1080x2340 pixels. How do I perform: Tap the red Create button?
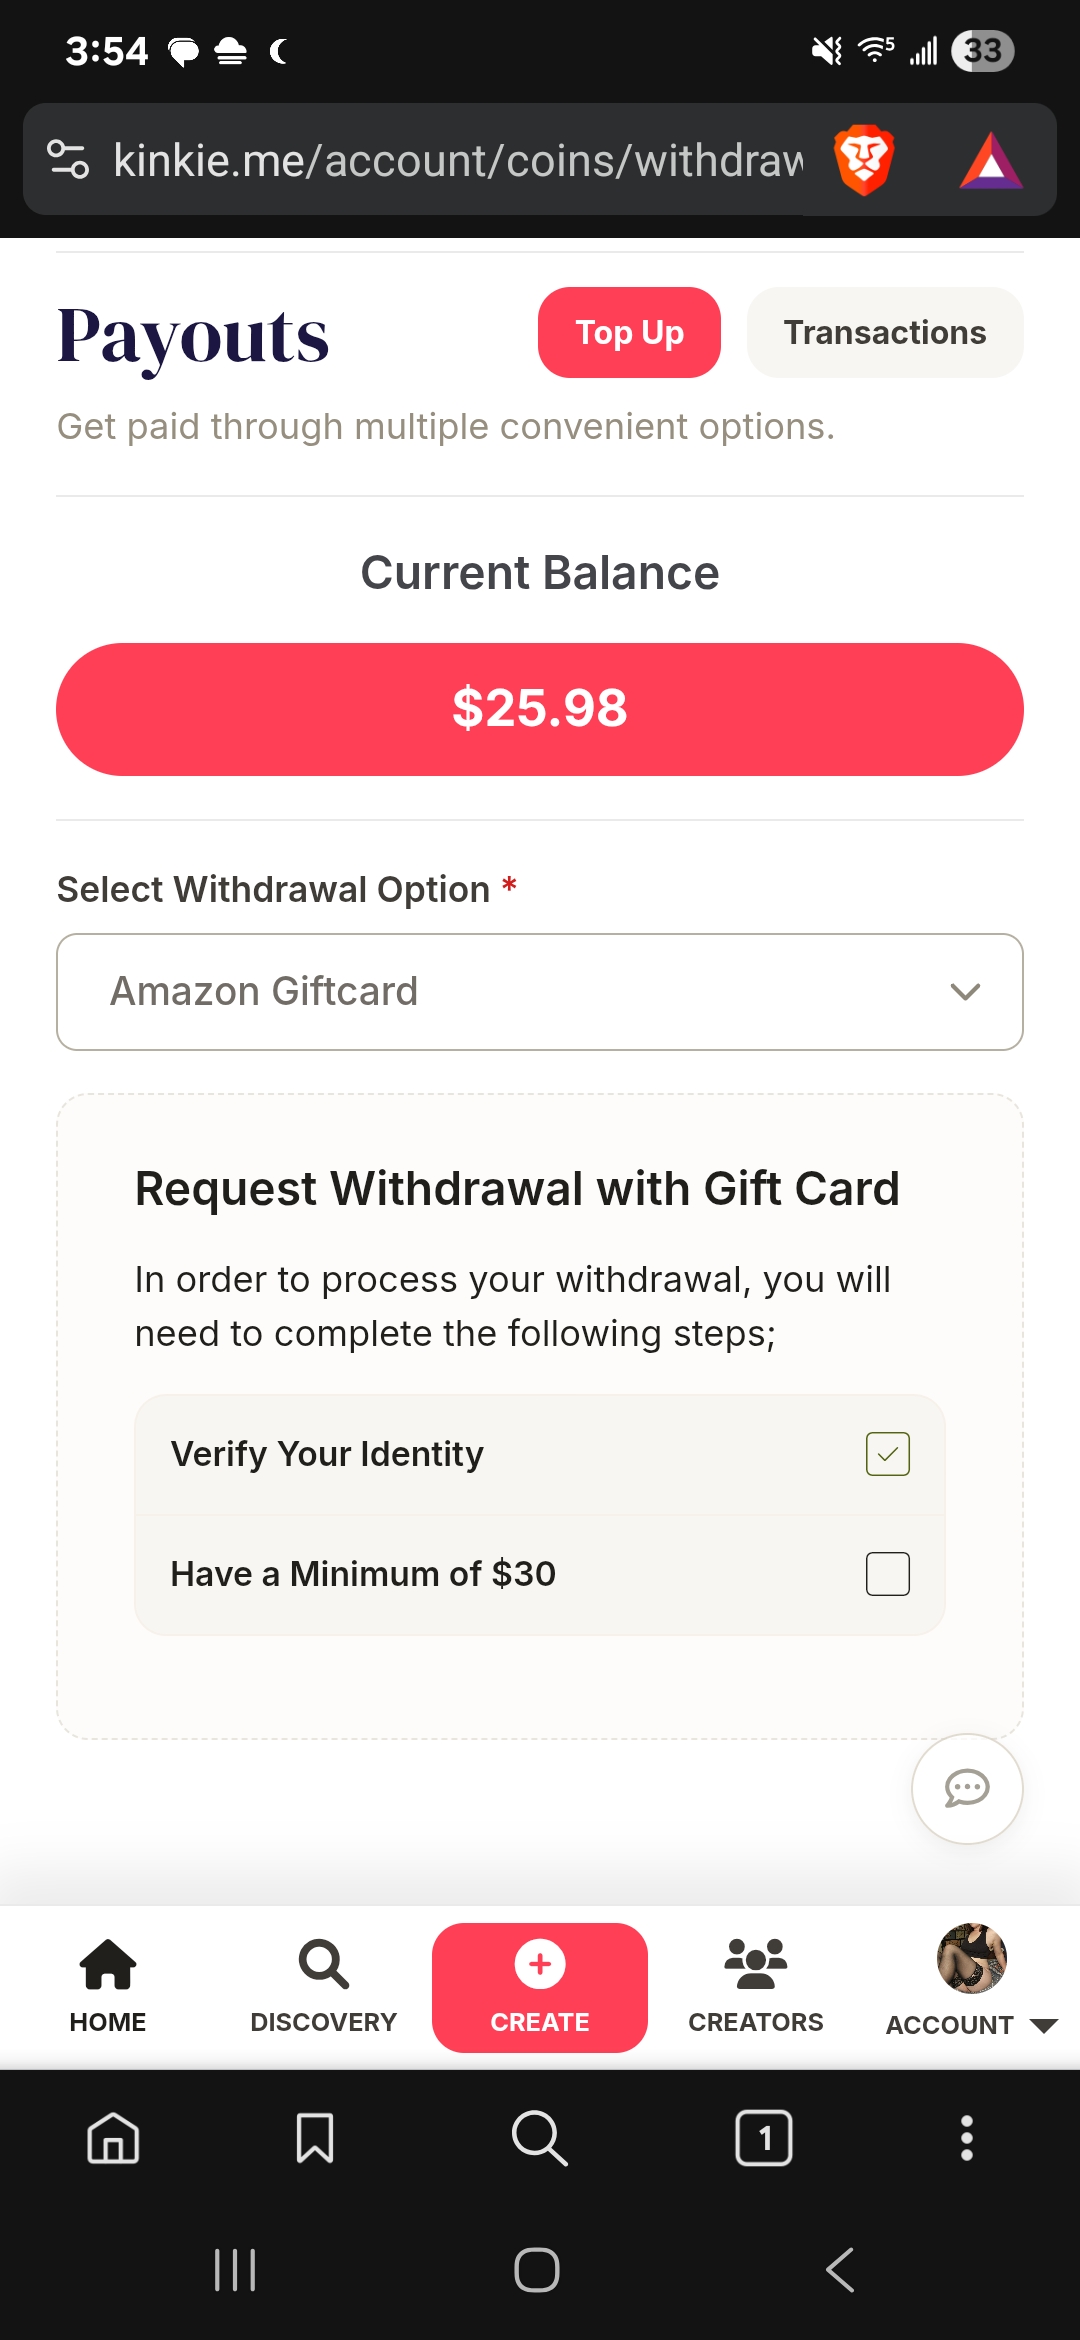540,1988
